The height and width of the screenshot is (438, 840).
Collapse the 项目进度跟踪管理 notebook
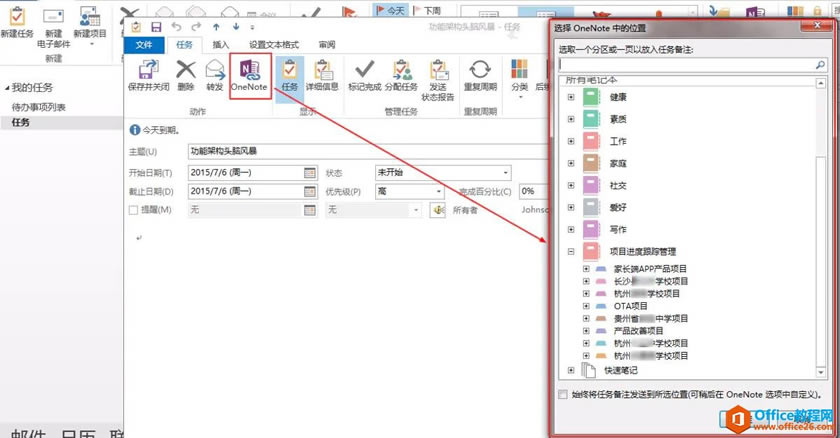pos(571,251)
